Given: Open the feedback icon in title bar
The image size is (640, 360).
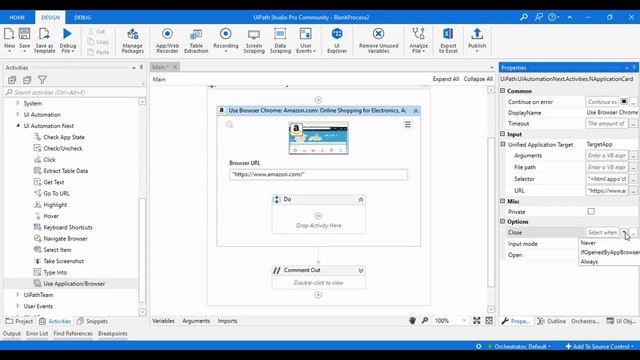Looking at the screenshot, I should [539, 17].
